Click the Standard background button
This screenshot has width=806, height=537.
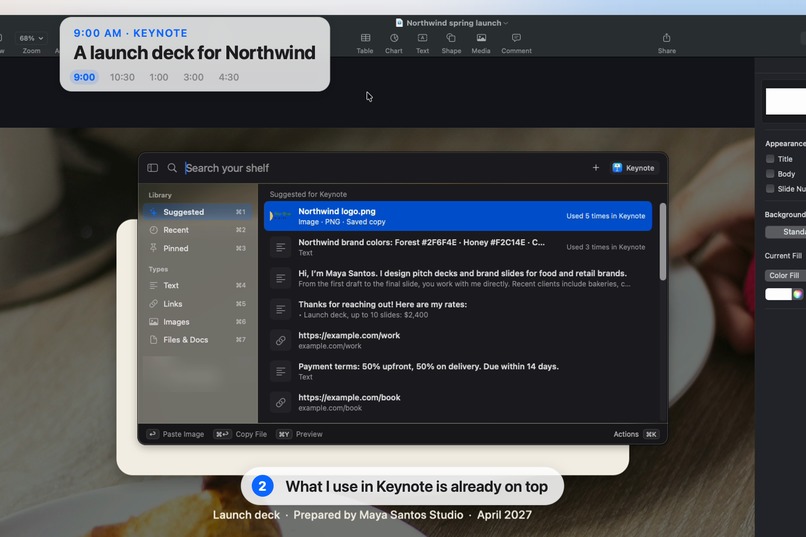785,232
